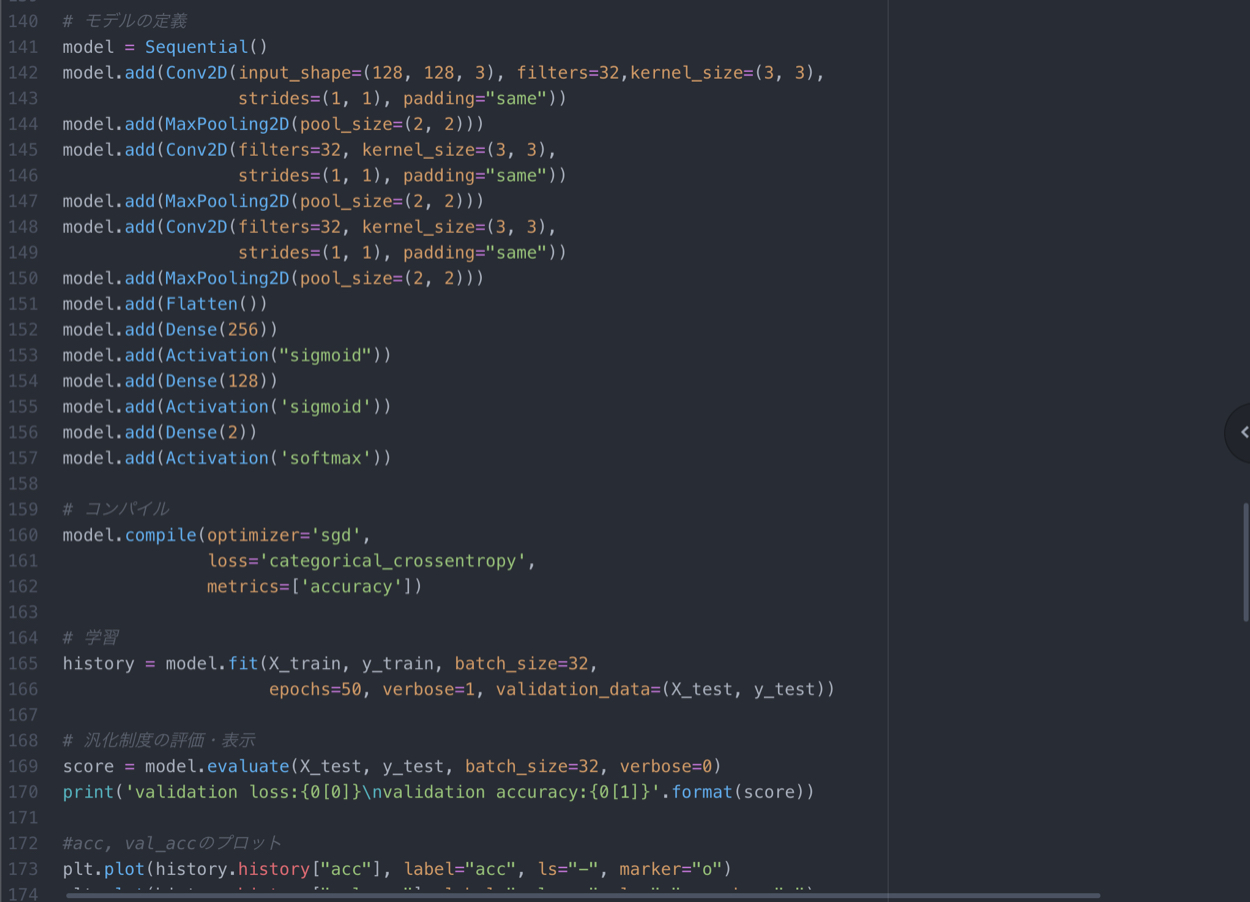Click the epochs=50 argument
1250x902 pixels.
[x=315, y=689]
